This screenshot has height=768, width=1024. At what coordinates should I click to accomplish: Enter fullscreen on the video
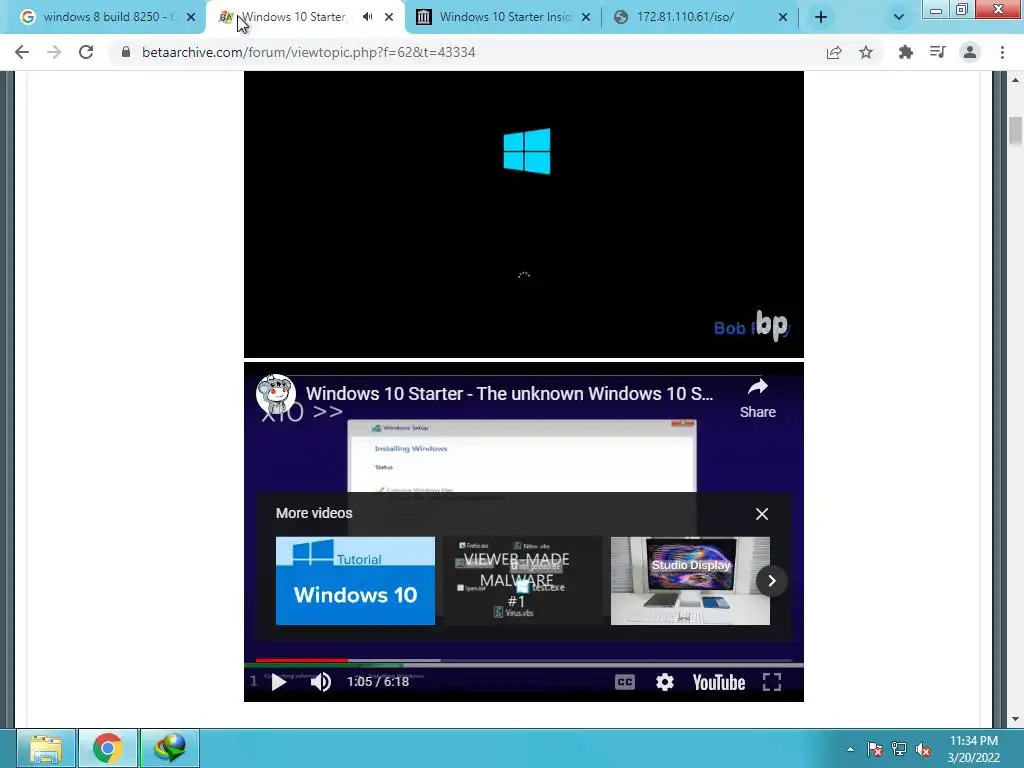[x=772, y=682]
